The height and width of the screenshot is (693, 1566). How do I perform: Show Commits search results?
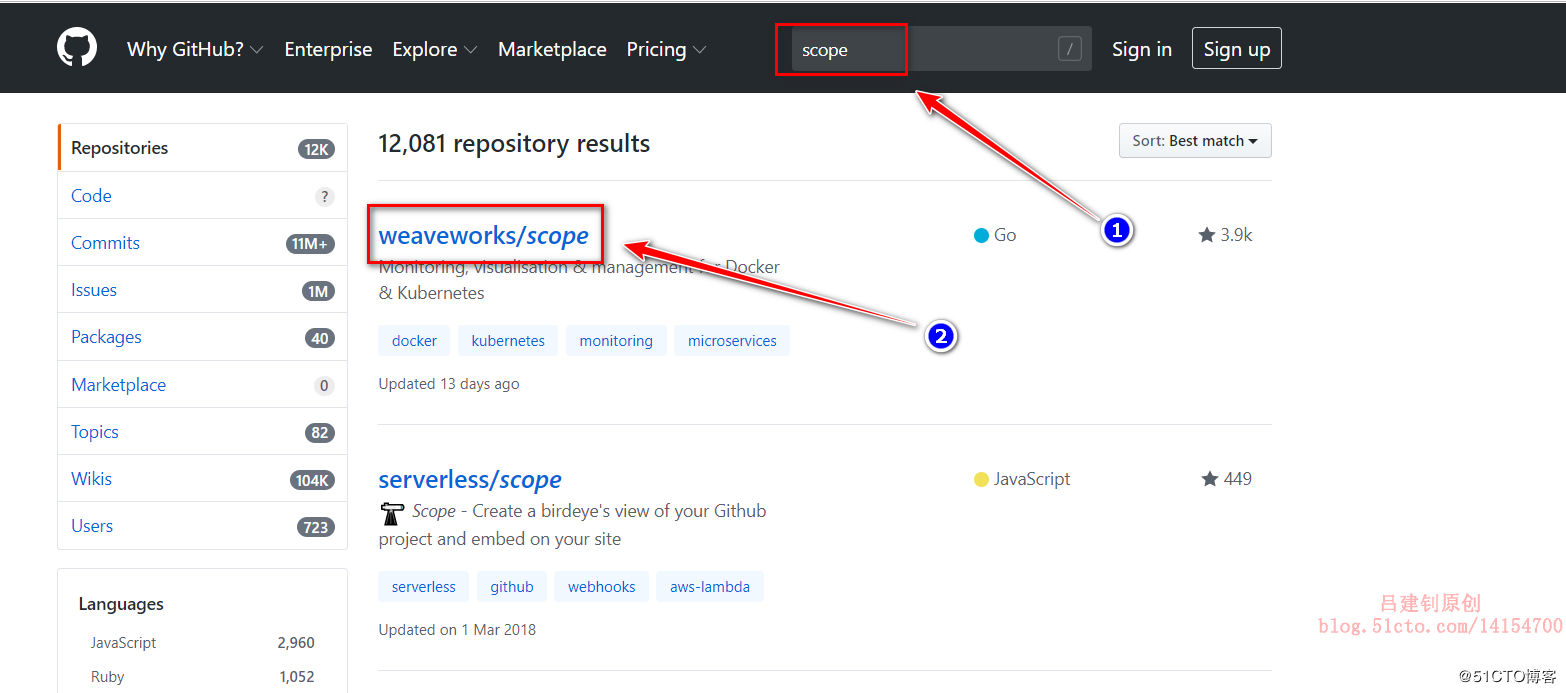coord(203,242)
